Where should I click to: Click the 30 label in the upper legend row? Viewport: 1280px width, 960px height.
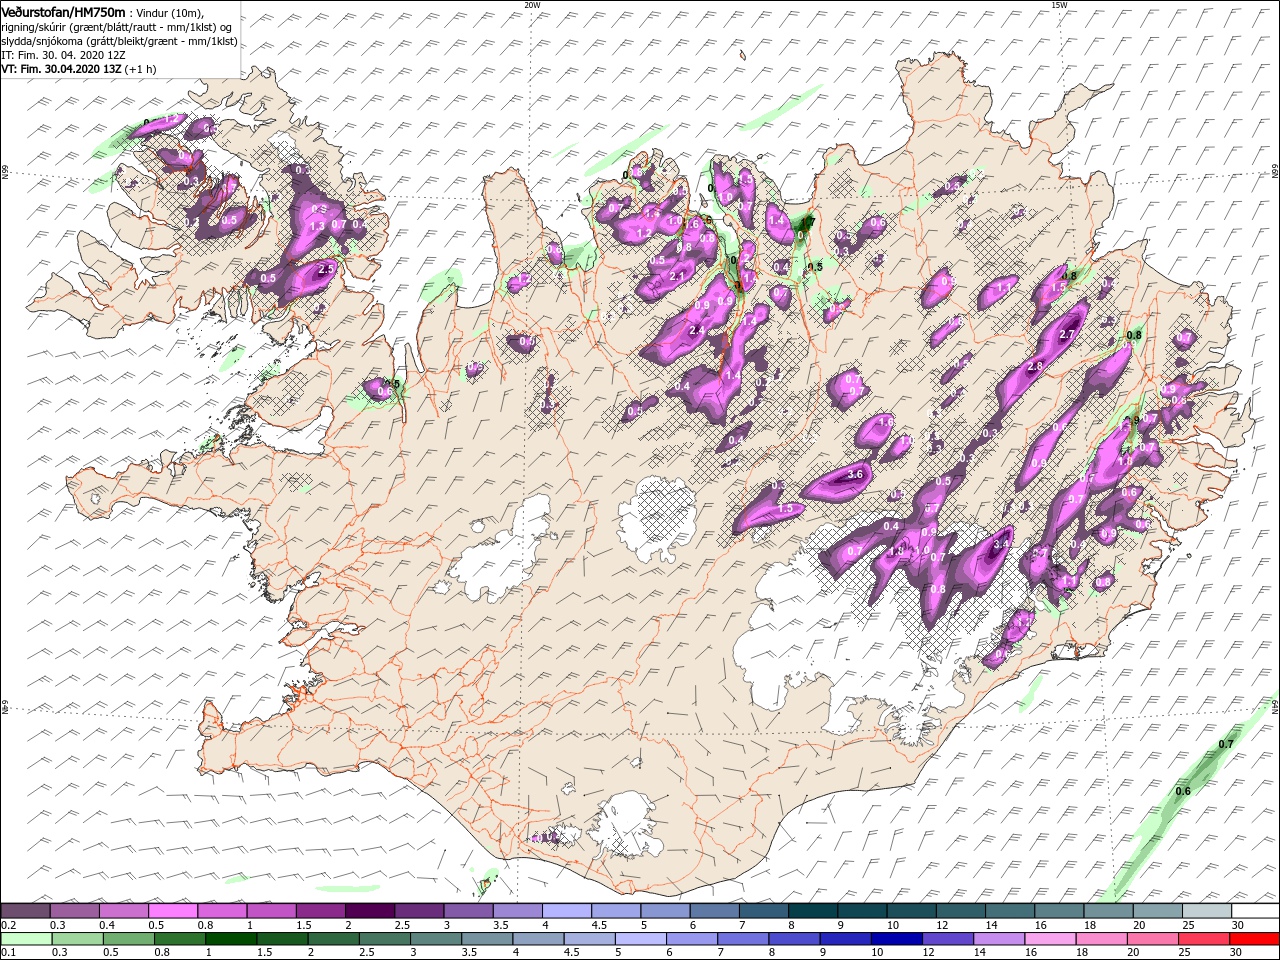coord(1238,925)
